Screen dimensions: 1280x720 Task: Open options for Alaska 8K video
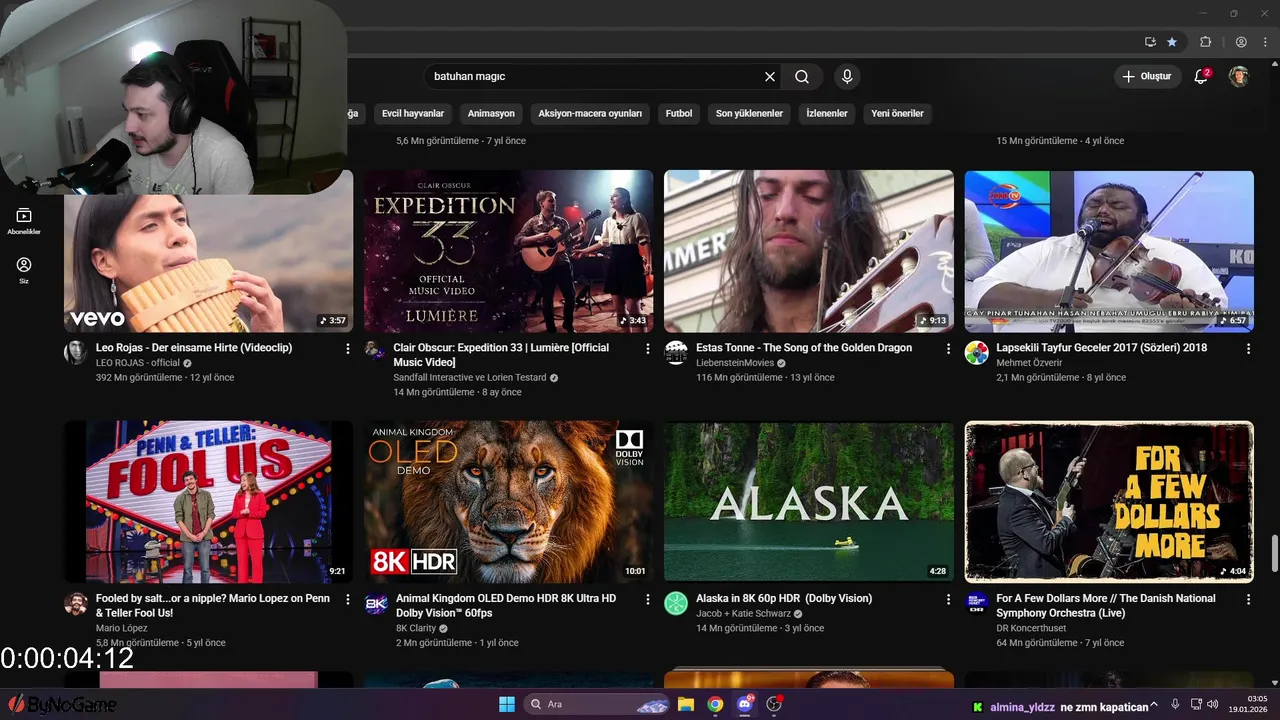(x=948, y=599)
